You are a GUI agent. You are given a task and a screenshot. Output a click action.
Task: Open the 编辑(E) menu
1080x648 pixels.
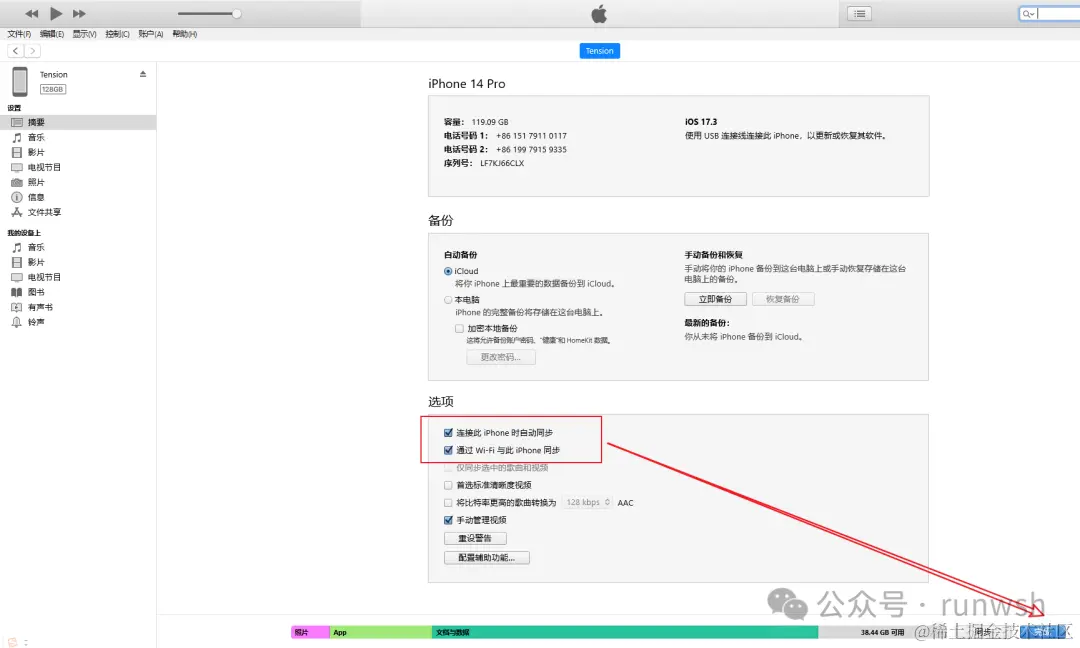click(52, 34)
